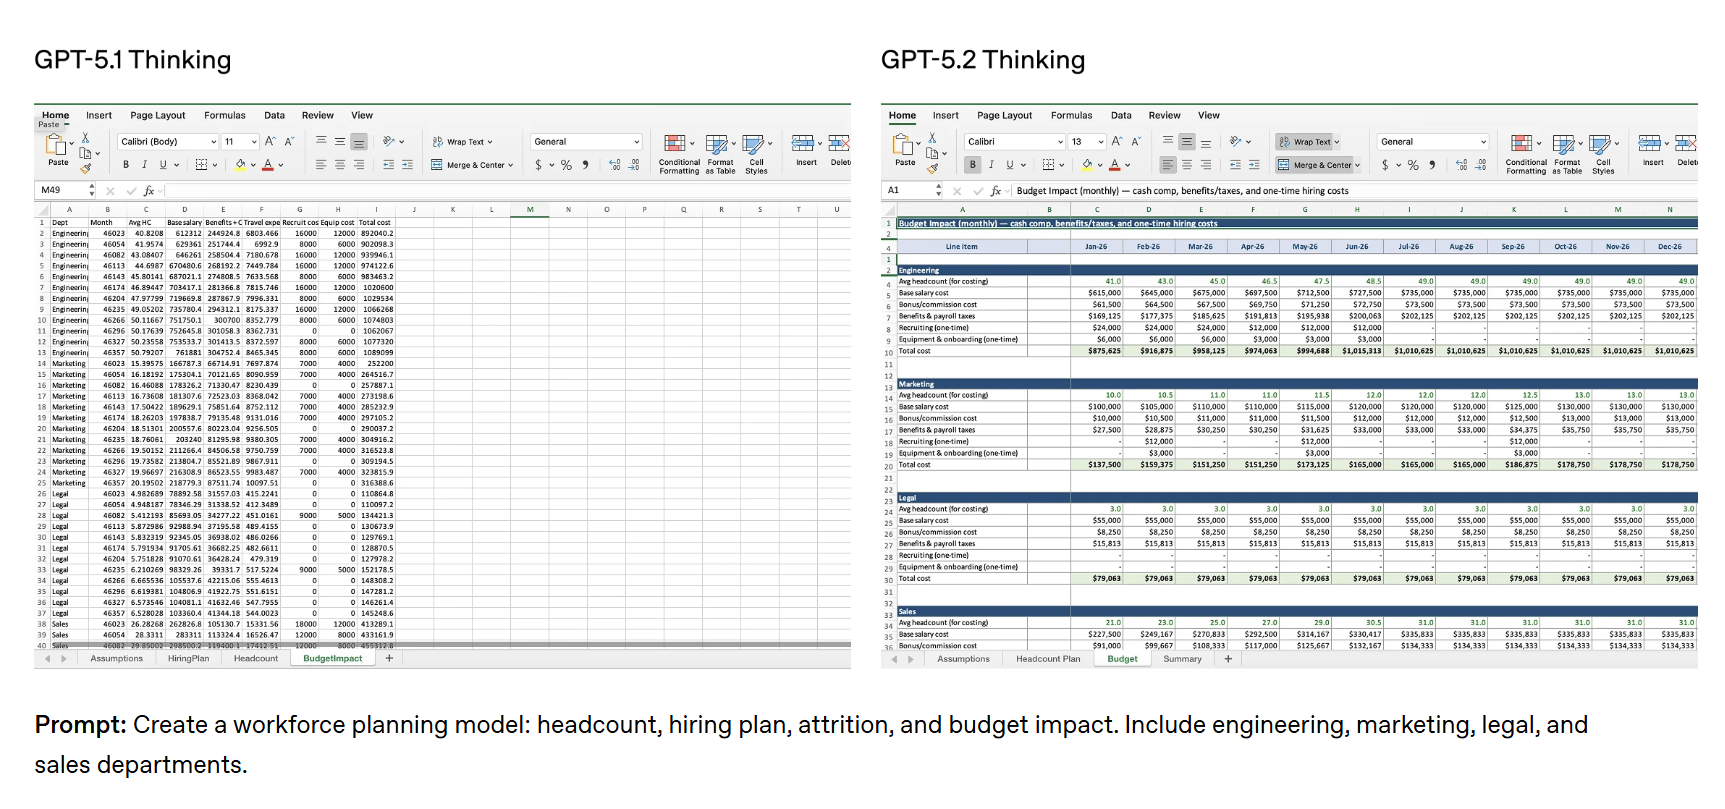Click the yellow fill color button in GPT-5.2 ribbon
Viewport: 1725px width, 809px height.
coord(1087,165)
